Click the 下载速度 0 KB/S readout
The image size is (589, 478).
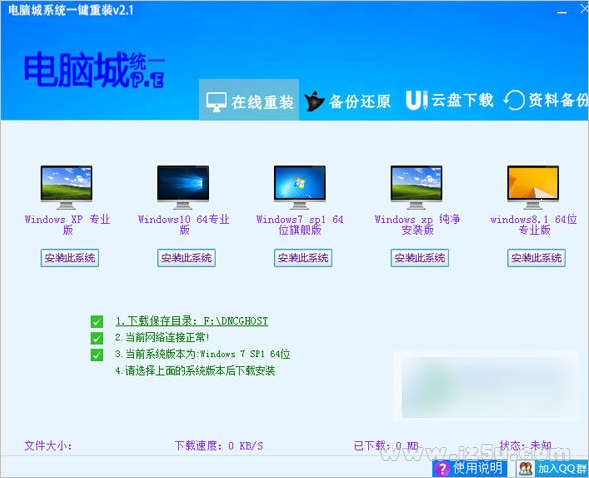tap(219, 446)
